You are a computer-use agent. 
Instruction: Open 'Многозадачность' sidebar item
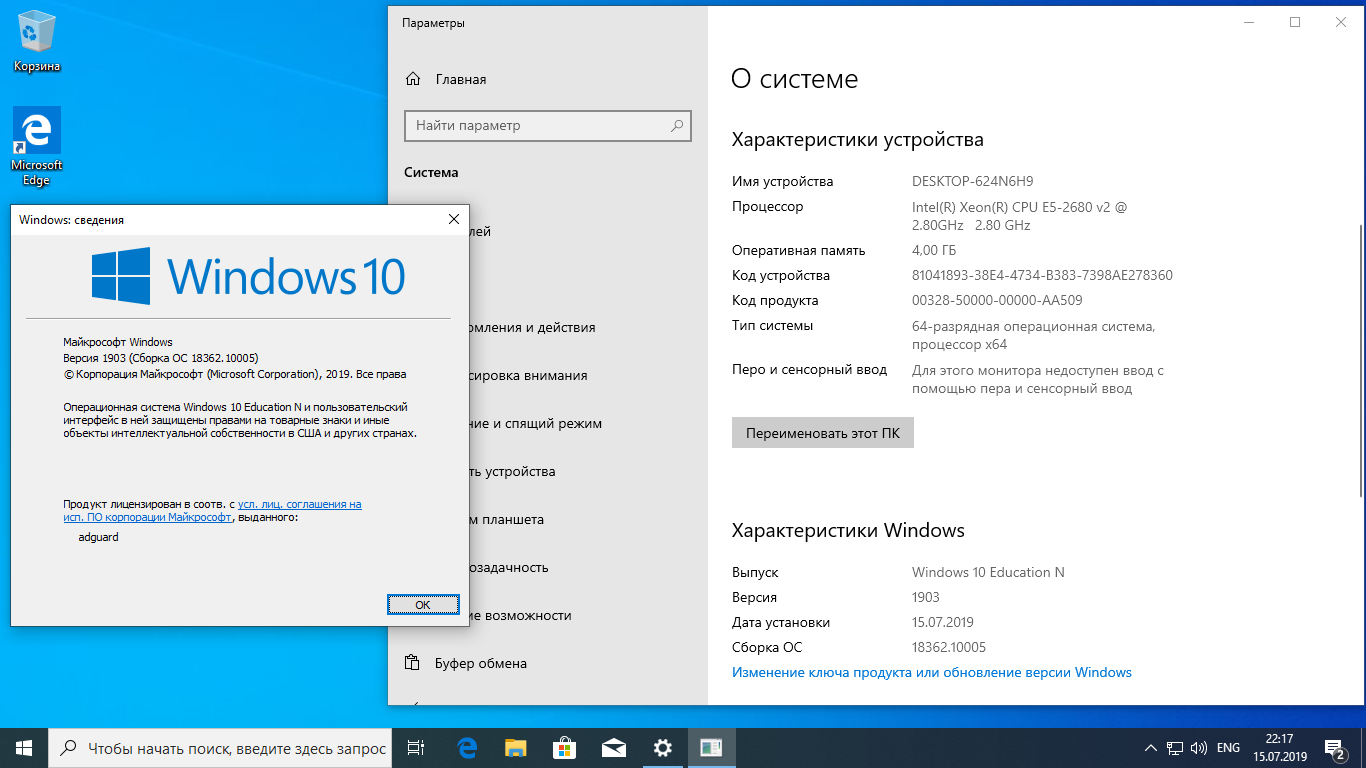[509, 567]
